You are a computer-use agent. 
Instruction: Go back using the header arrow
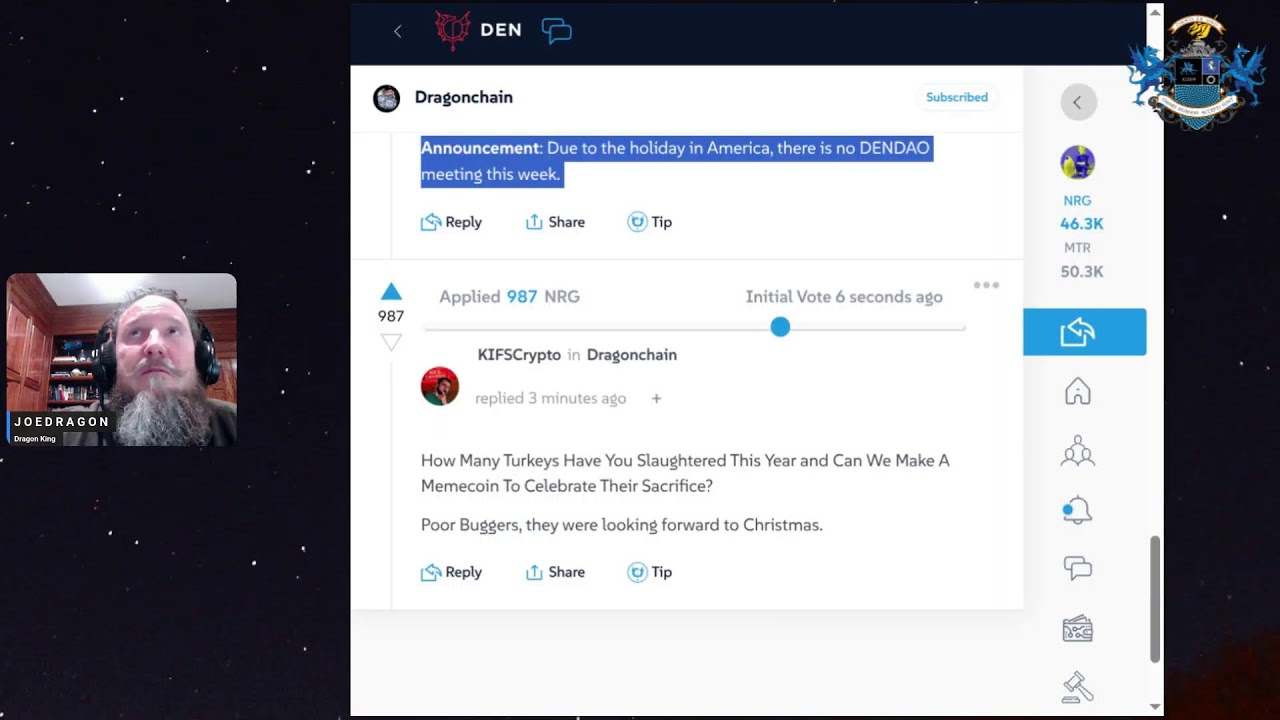point(397,31)
